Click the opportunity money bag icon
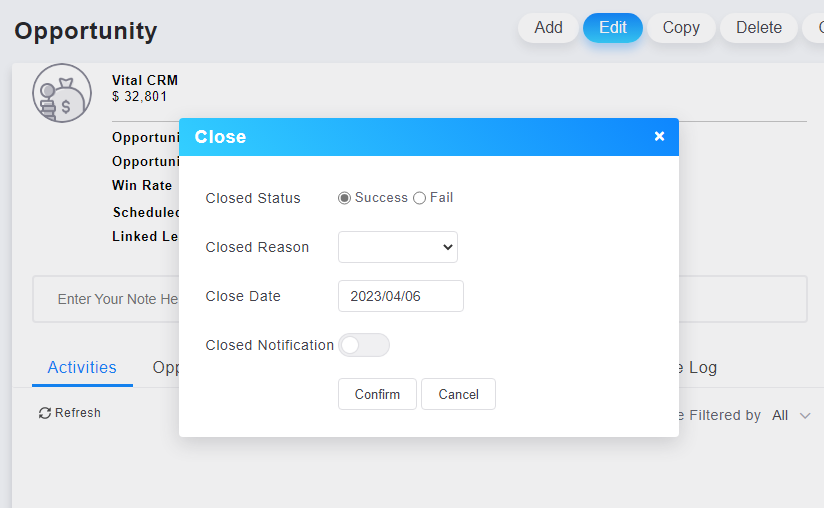The height and width of the screenshot is (508, 824). pos(61,93)
